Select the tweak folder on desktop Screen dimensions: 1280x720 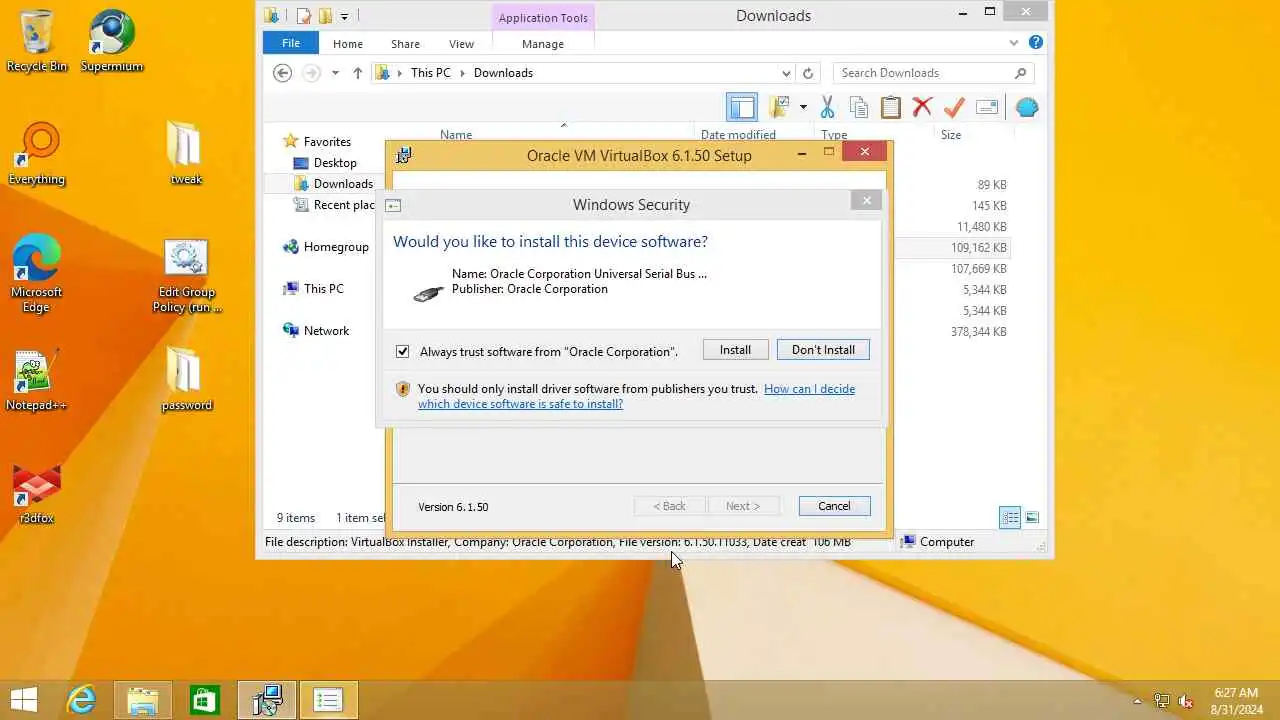[186, 154]
